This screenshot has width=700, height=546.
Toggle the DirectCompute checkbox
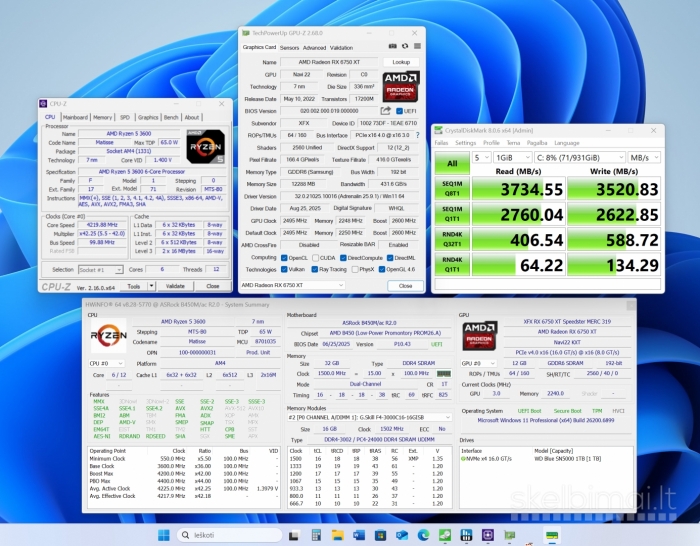tap(343, 258)
